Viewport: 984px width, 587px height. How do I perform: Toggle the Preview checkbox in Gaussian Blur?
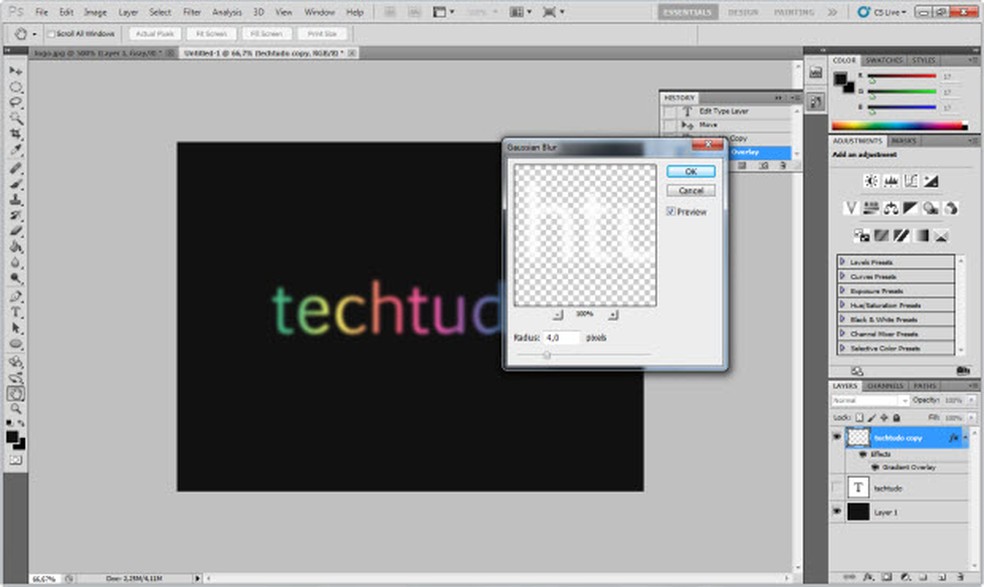coord(671,212)
